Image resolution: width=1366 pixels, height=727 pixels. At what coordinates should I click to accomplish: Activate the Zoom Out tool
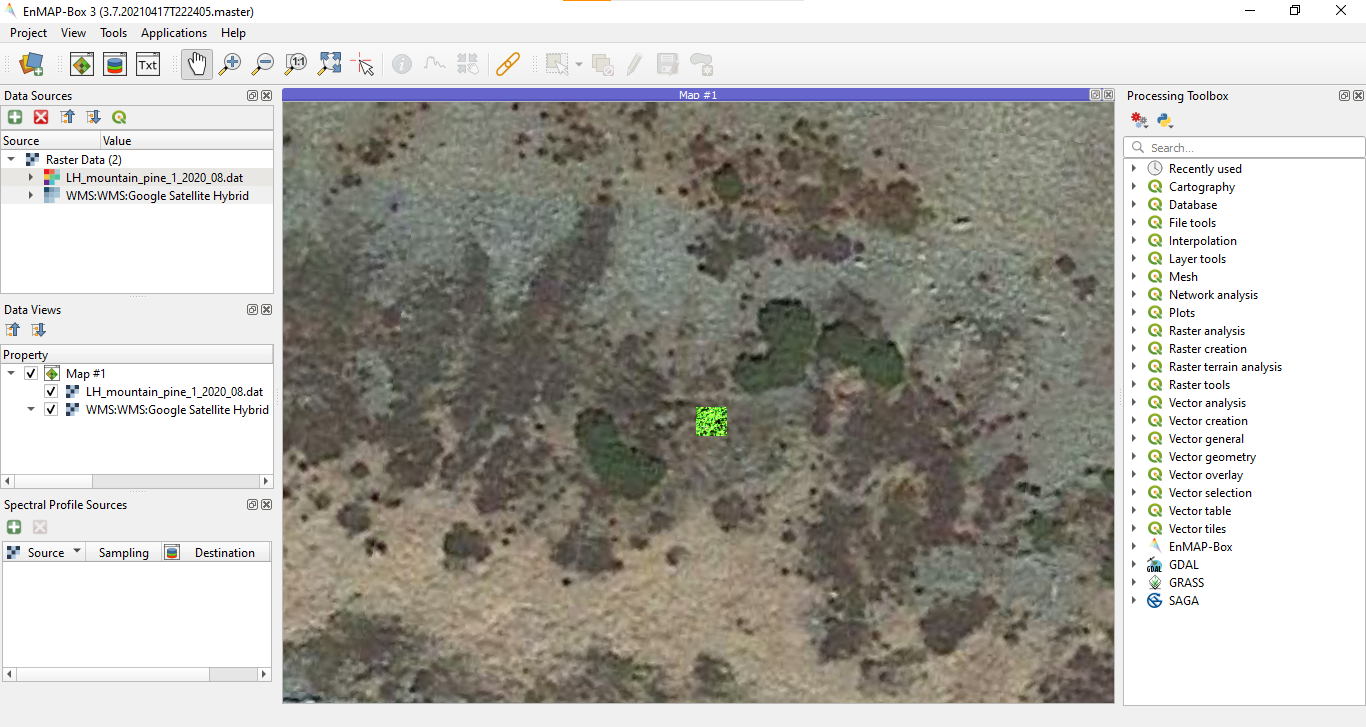(262, 63)
